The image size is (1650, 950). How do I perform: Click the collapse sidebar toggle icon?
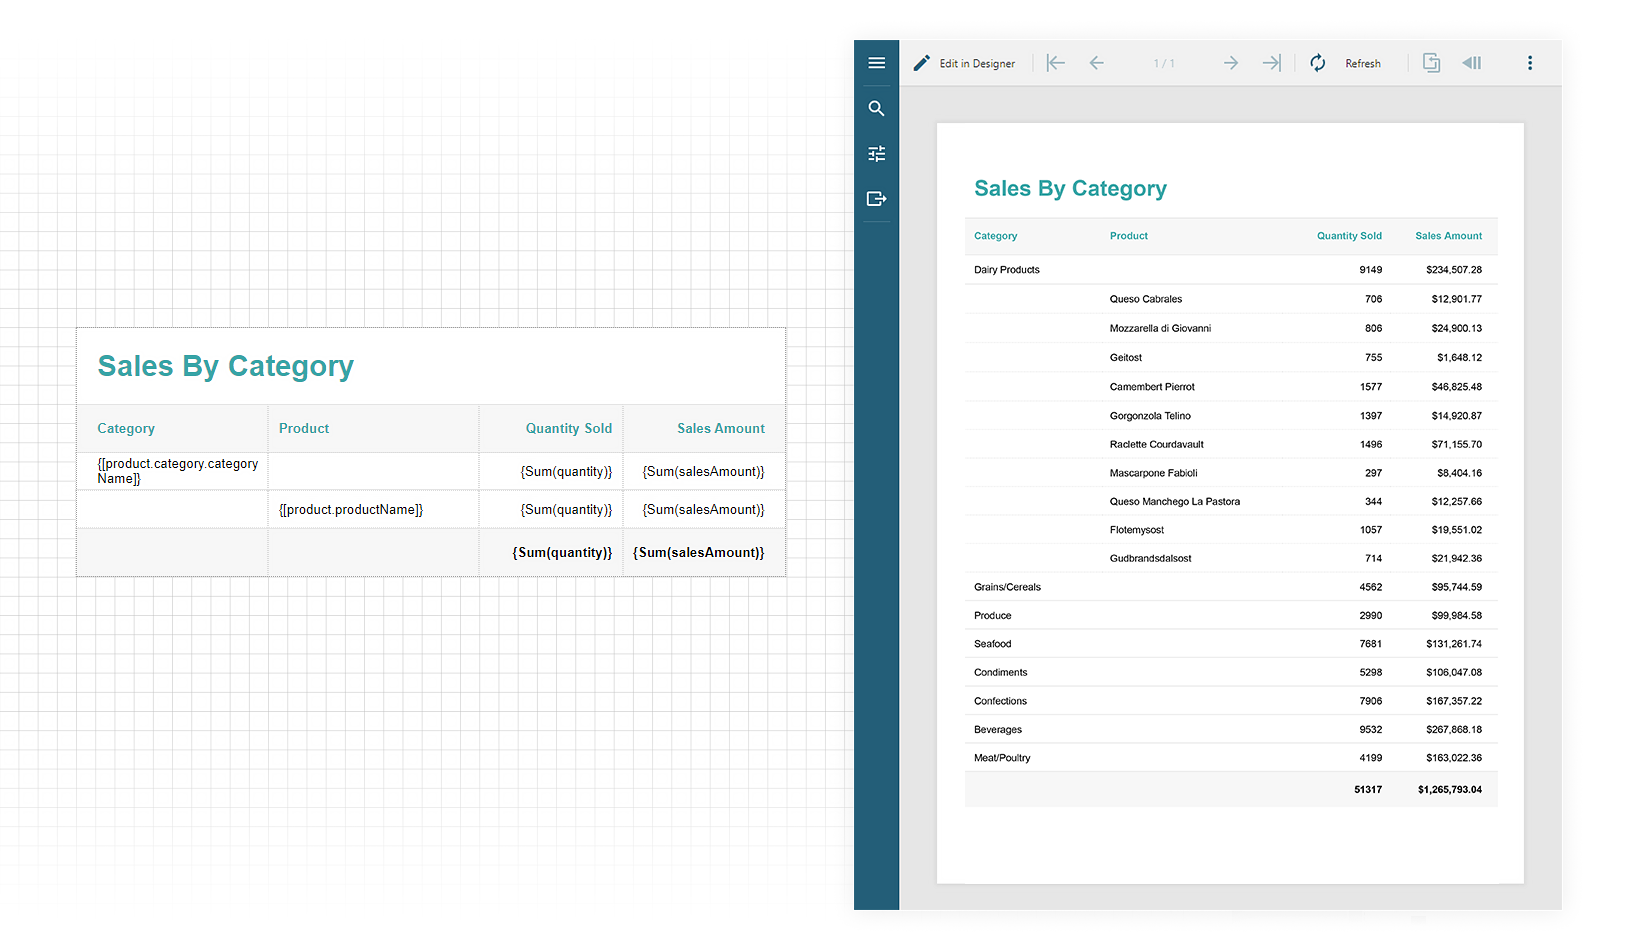[x=1472, y=63]
